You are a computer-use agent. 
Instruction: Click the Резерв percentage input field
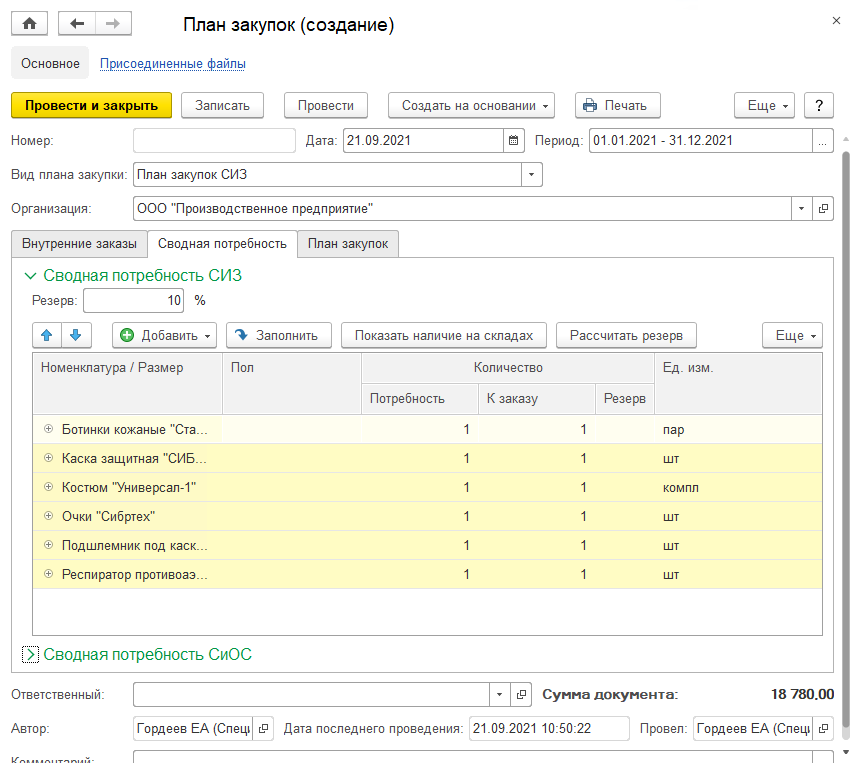[134, 300]
